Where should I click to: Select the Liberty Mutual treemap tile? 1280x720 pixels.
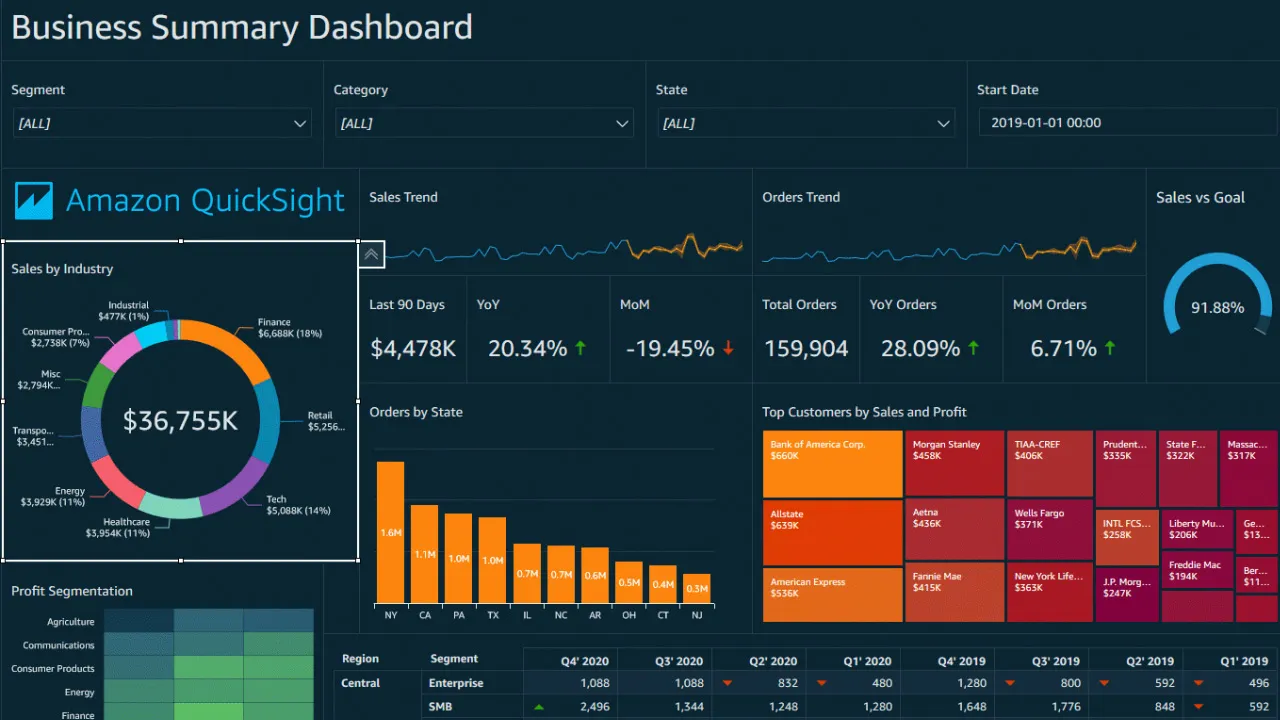(1198, 530)
